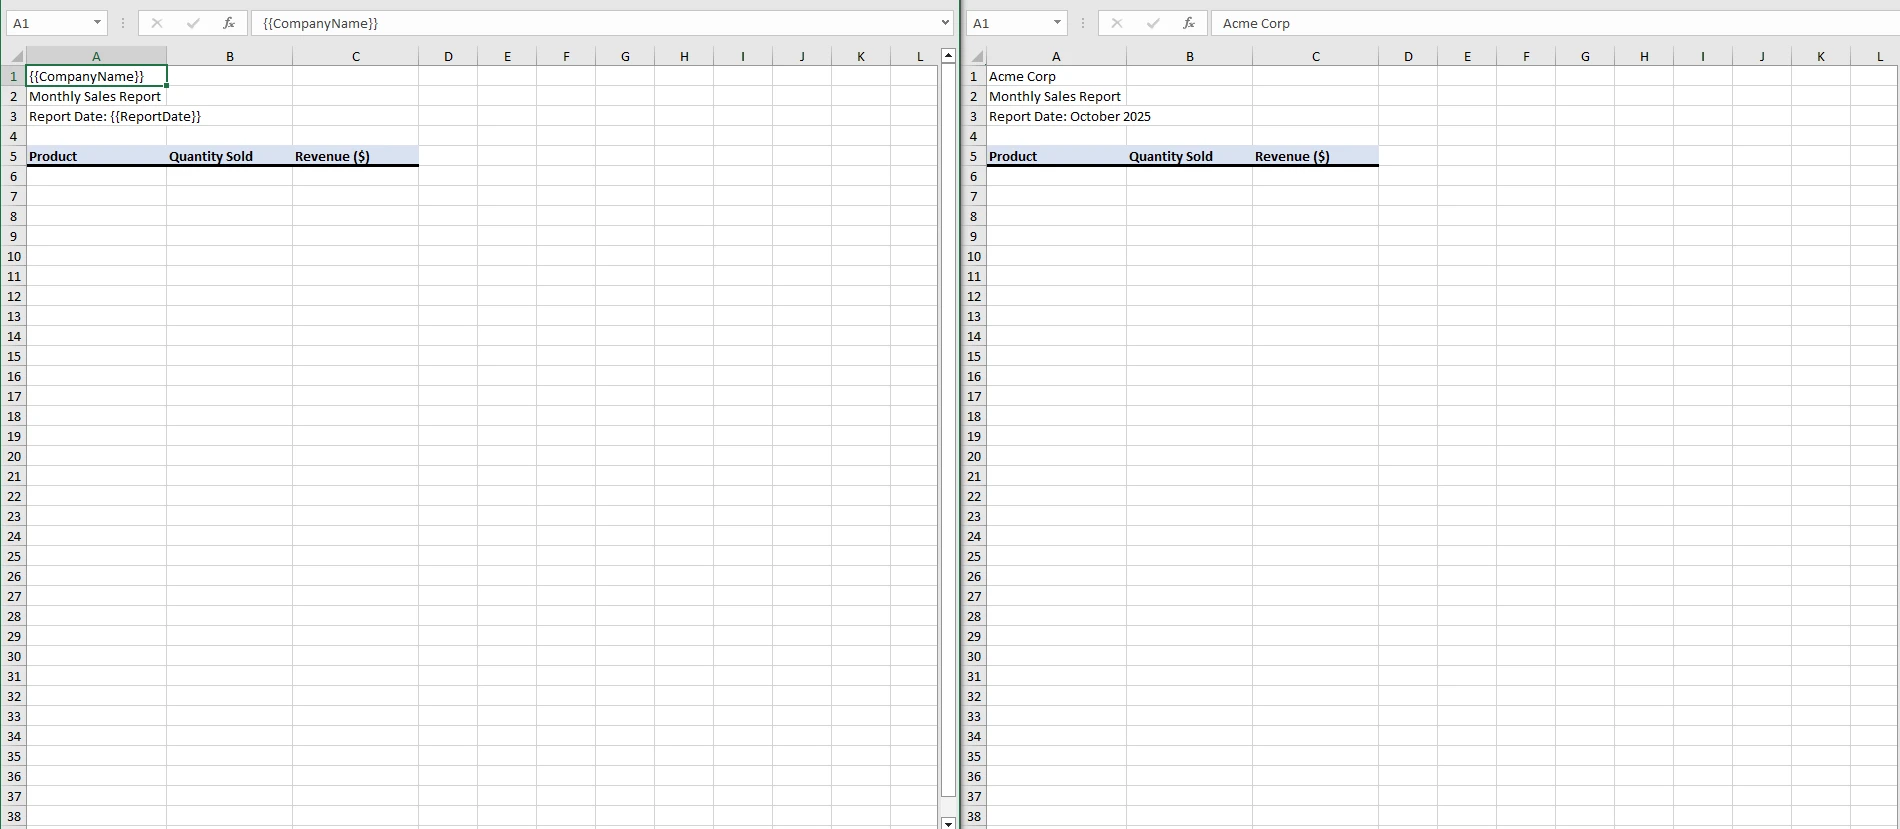Click the left pane scrollbar up arrow

click(x=948, y=56)
